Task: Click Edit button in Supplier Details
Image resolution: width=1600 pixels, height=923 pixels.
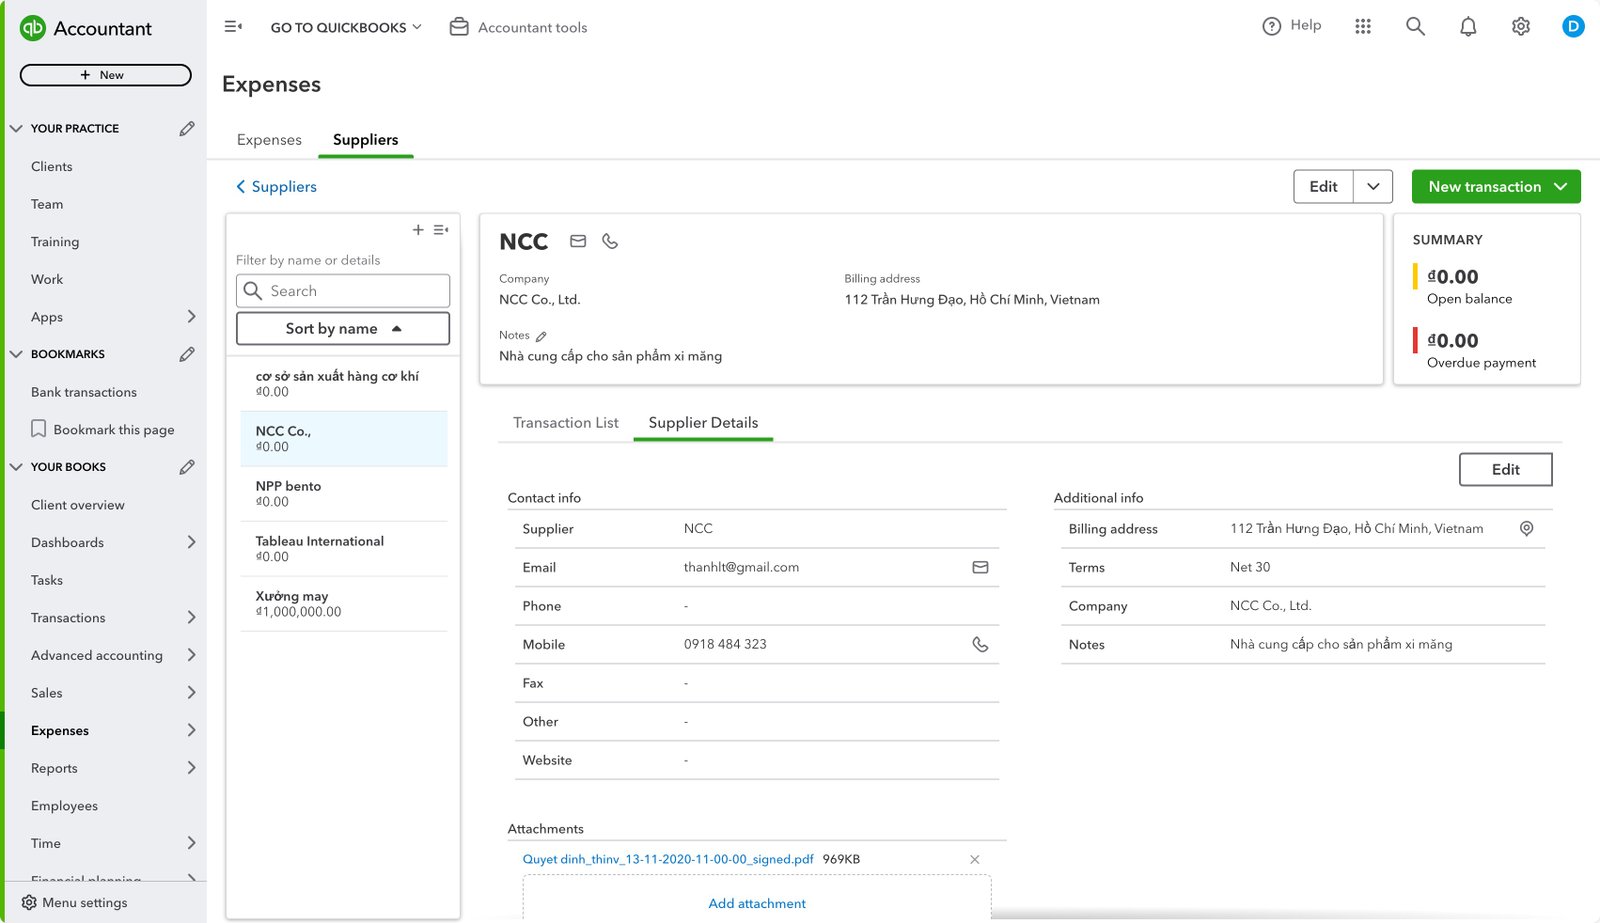Action: pyautogui.click(x=1505, y=470)
